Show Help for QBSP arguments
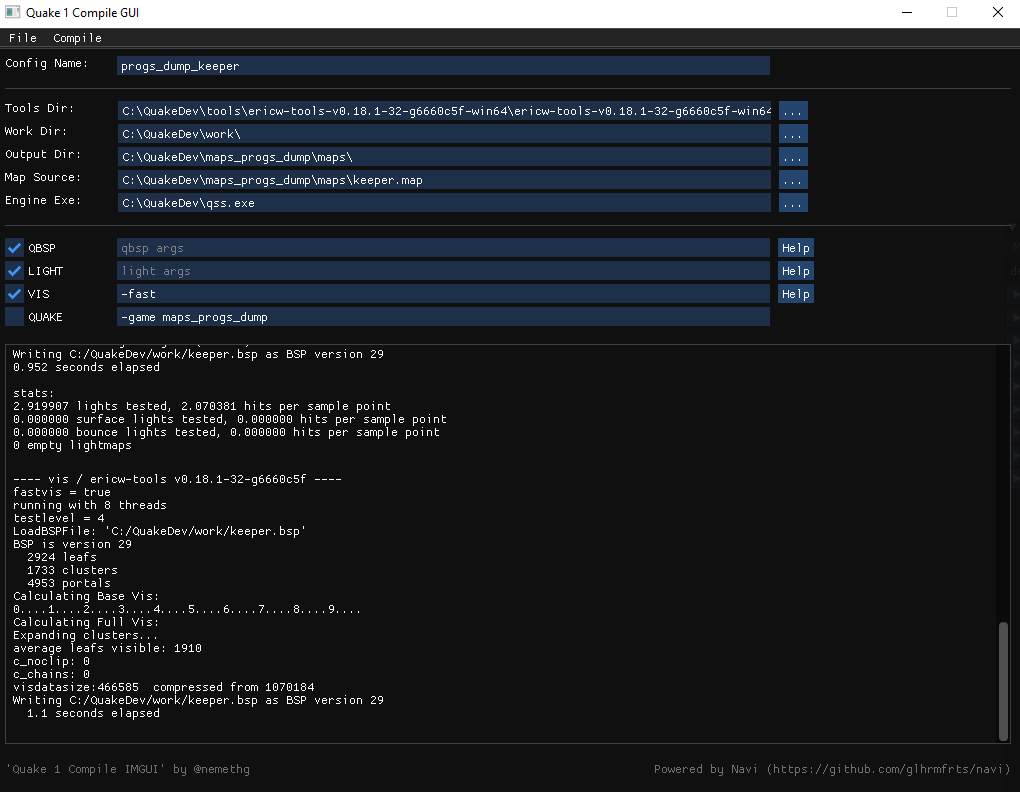This screenshot has width=1020, height=792. pyautogui.click(x=795, y=247)
